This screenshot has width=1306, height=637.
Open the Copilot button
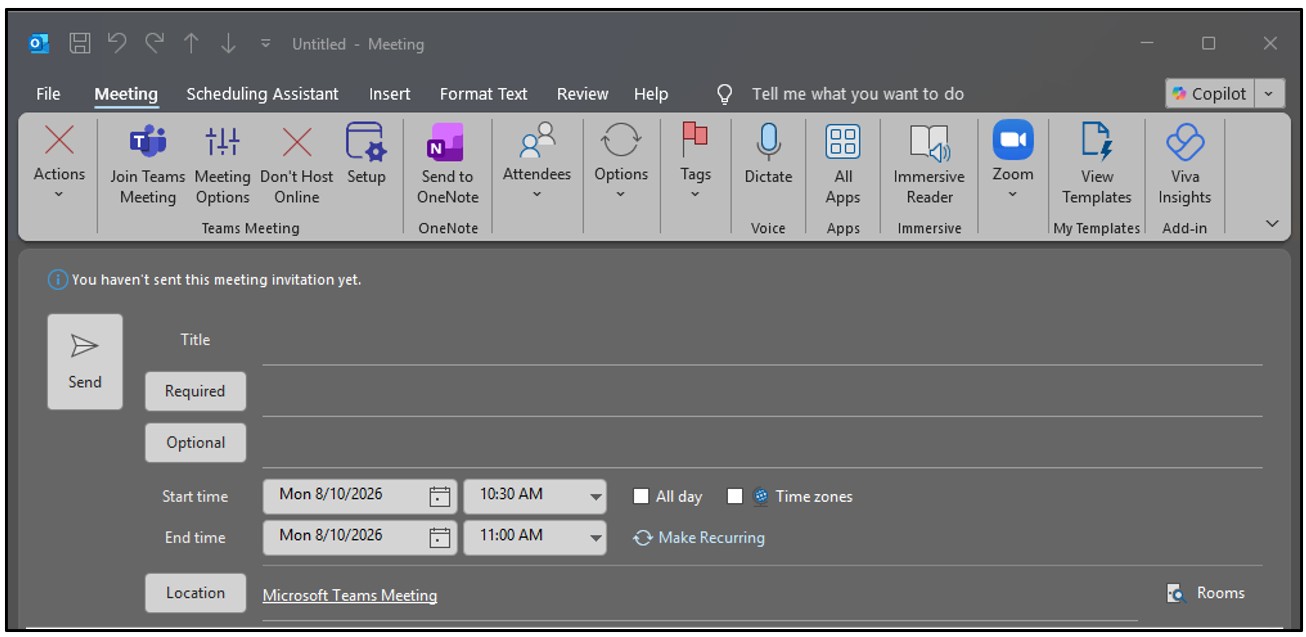tap(1209, 94)
